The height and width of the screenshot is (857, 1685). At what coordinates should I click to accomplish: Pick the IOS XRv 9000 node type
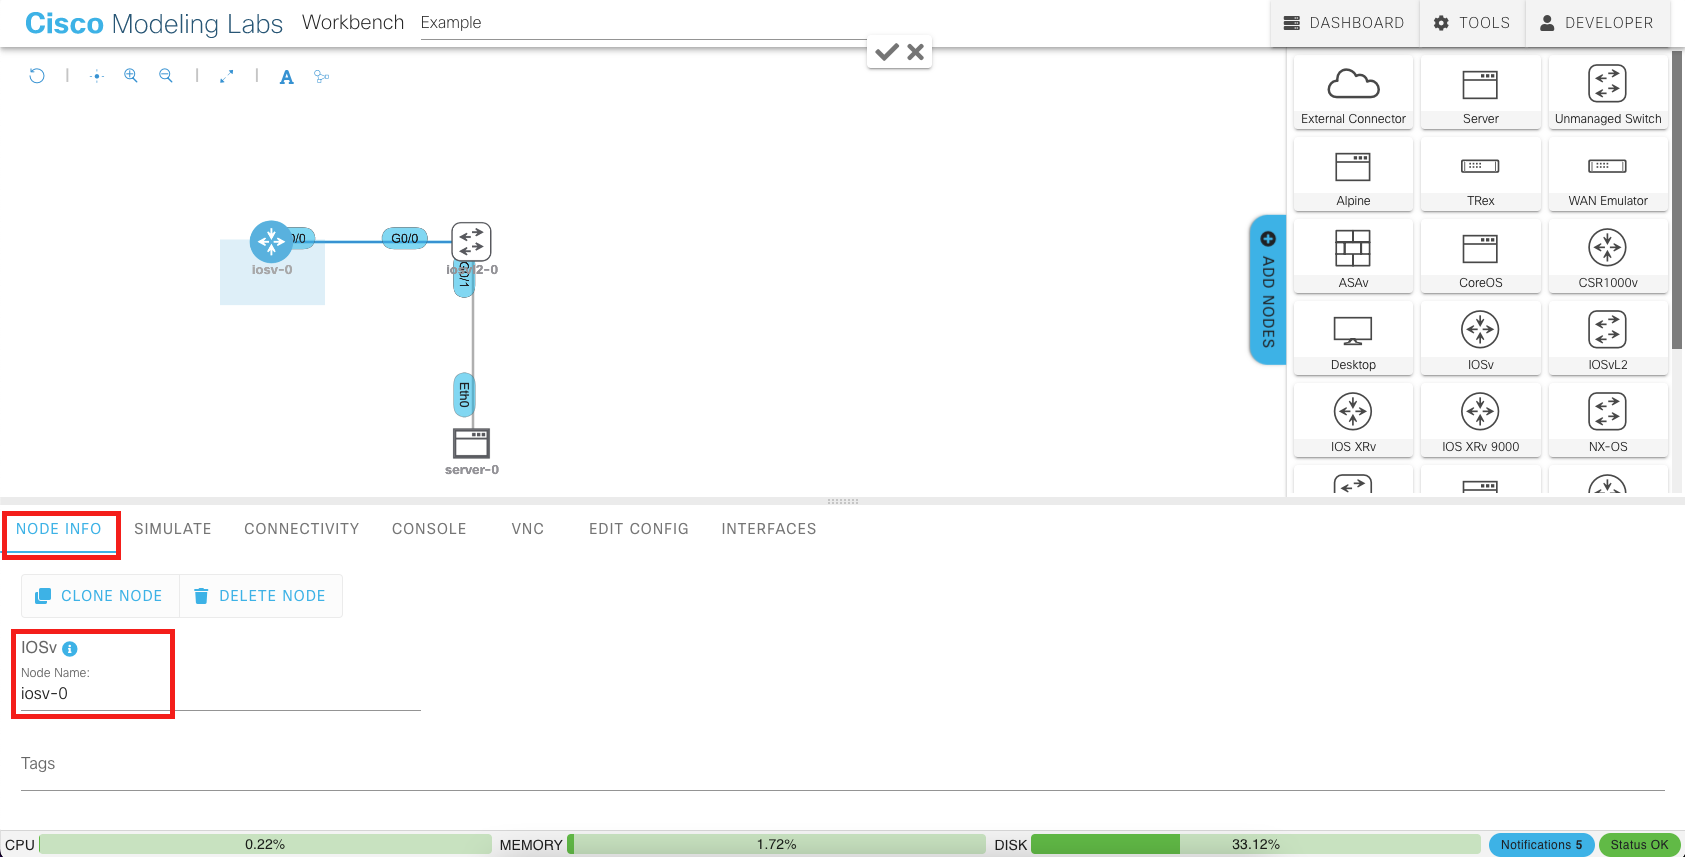[1480, 420]
